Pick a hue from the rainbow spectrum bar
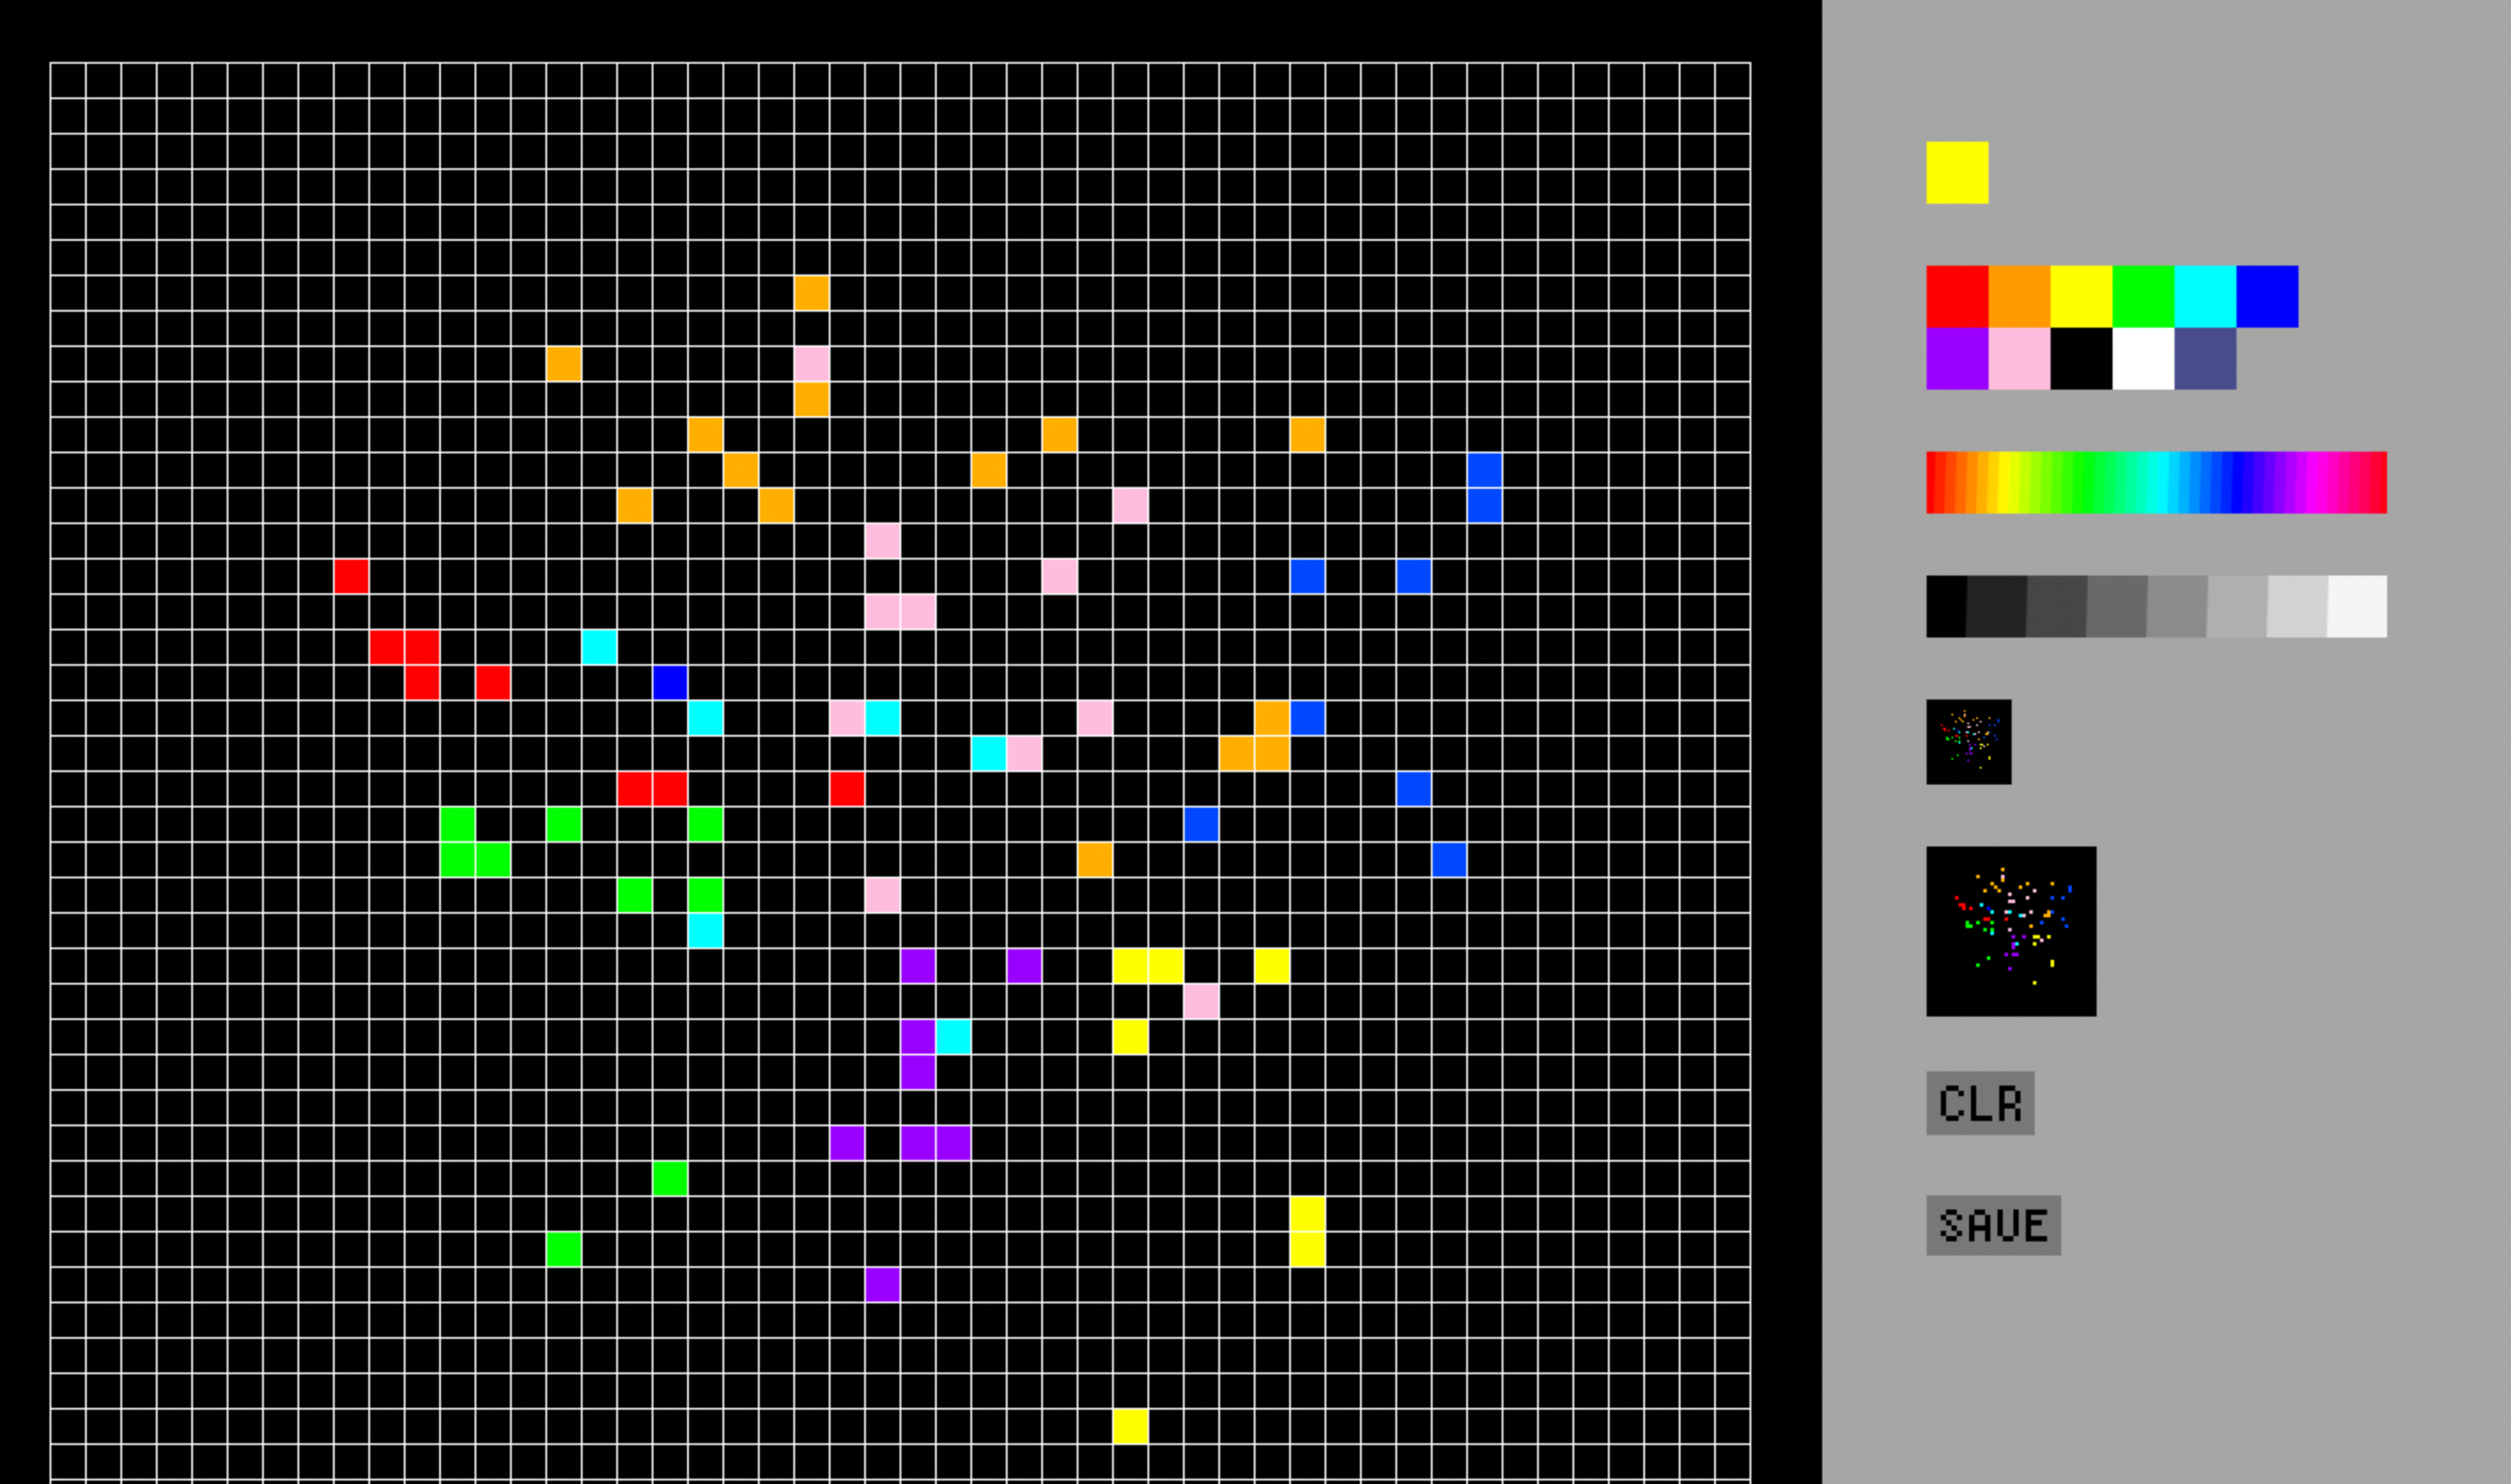 [2156, 482]
